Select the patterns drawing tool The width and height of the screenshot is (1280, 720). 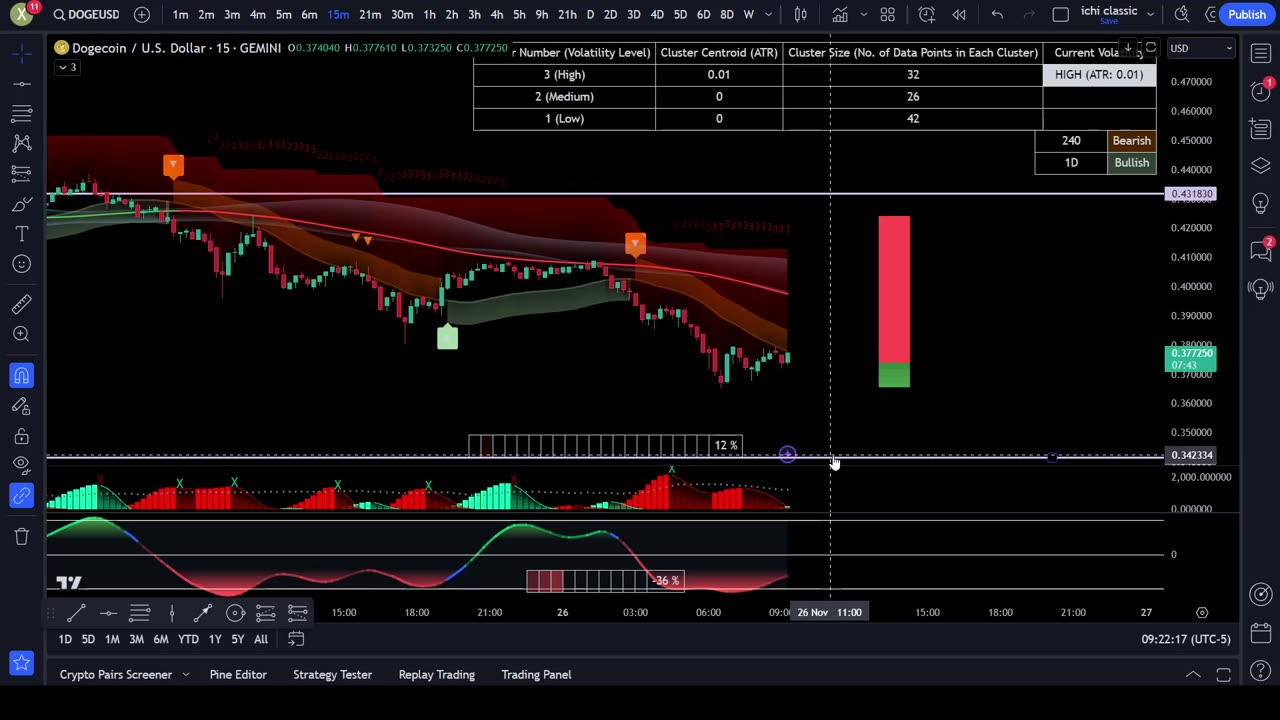21,143
